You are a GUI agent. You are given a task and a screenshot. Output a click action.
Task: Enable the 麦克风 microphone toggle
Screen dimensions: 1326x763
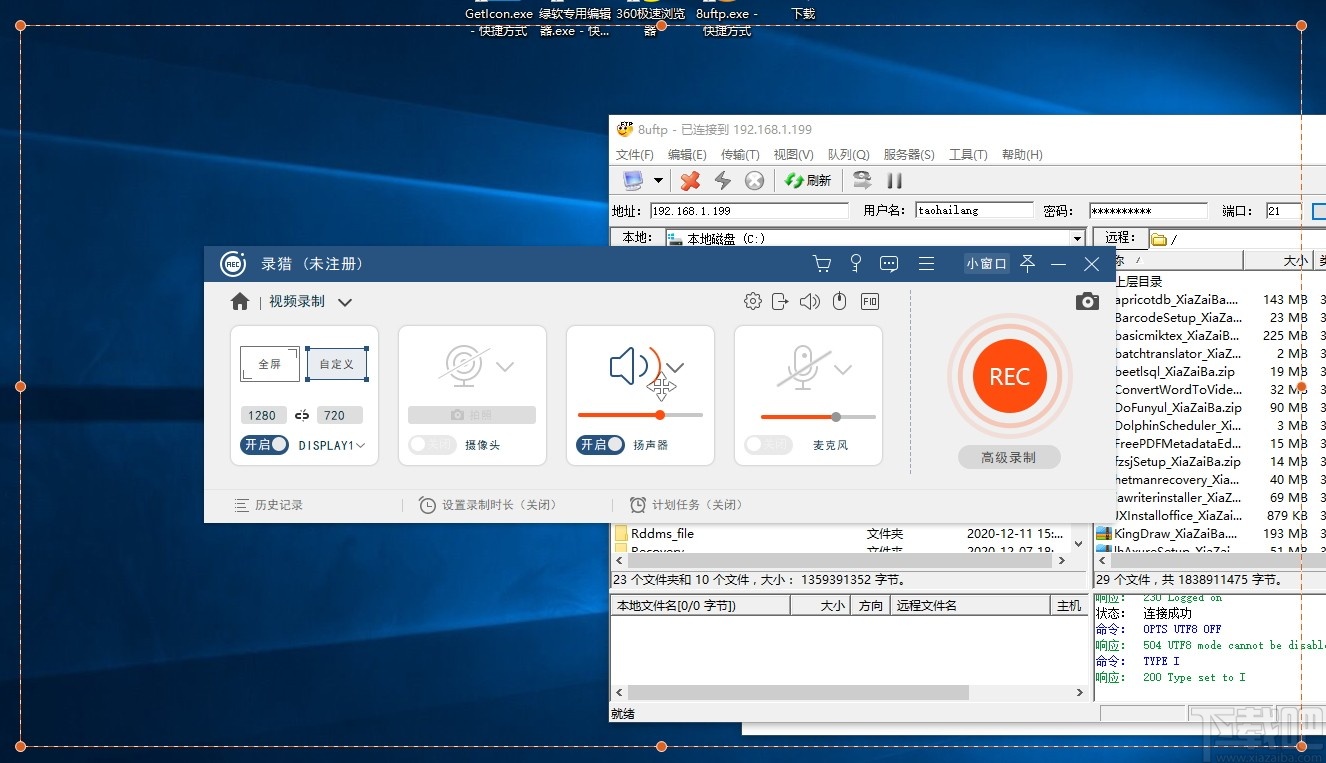coord(767,445)
